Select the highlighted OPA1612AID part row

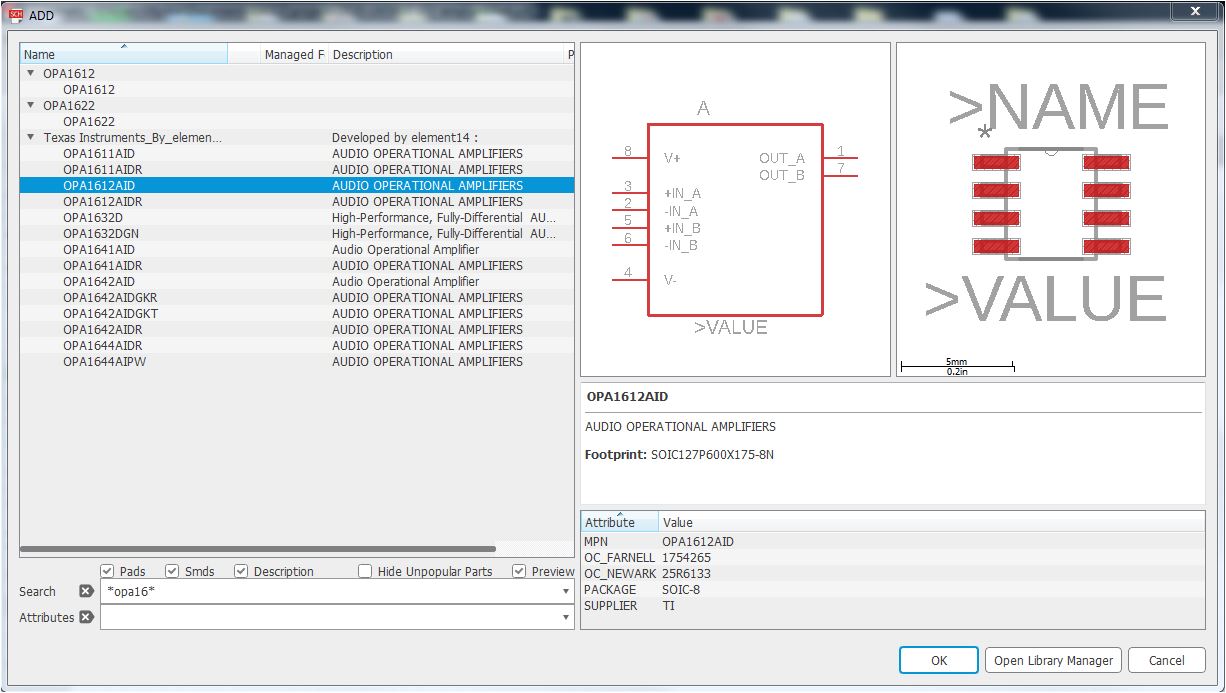pyautogui.click(x=297, y=185)
